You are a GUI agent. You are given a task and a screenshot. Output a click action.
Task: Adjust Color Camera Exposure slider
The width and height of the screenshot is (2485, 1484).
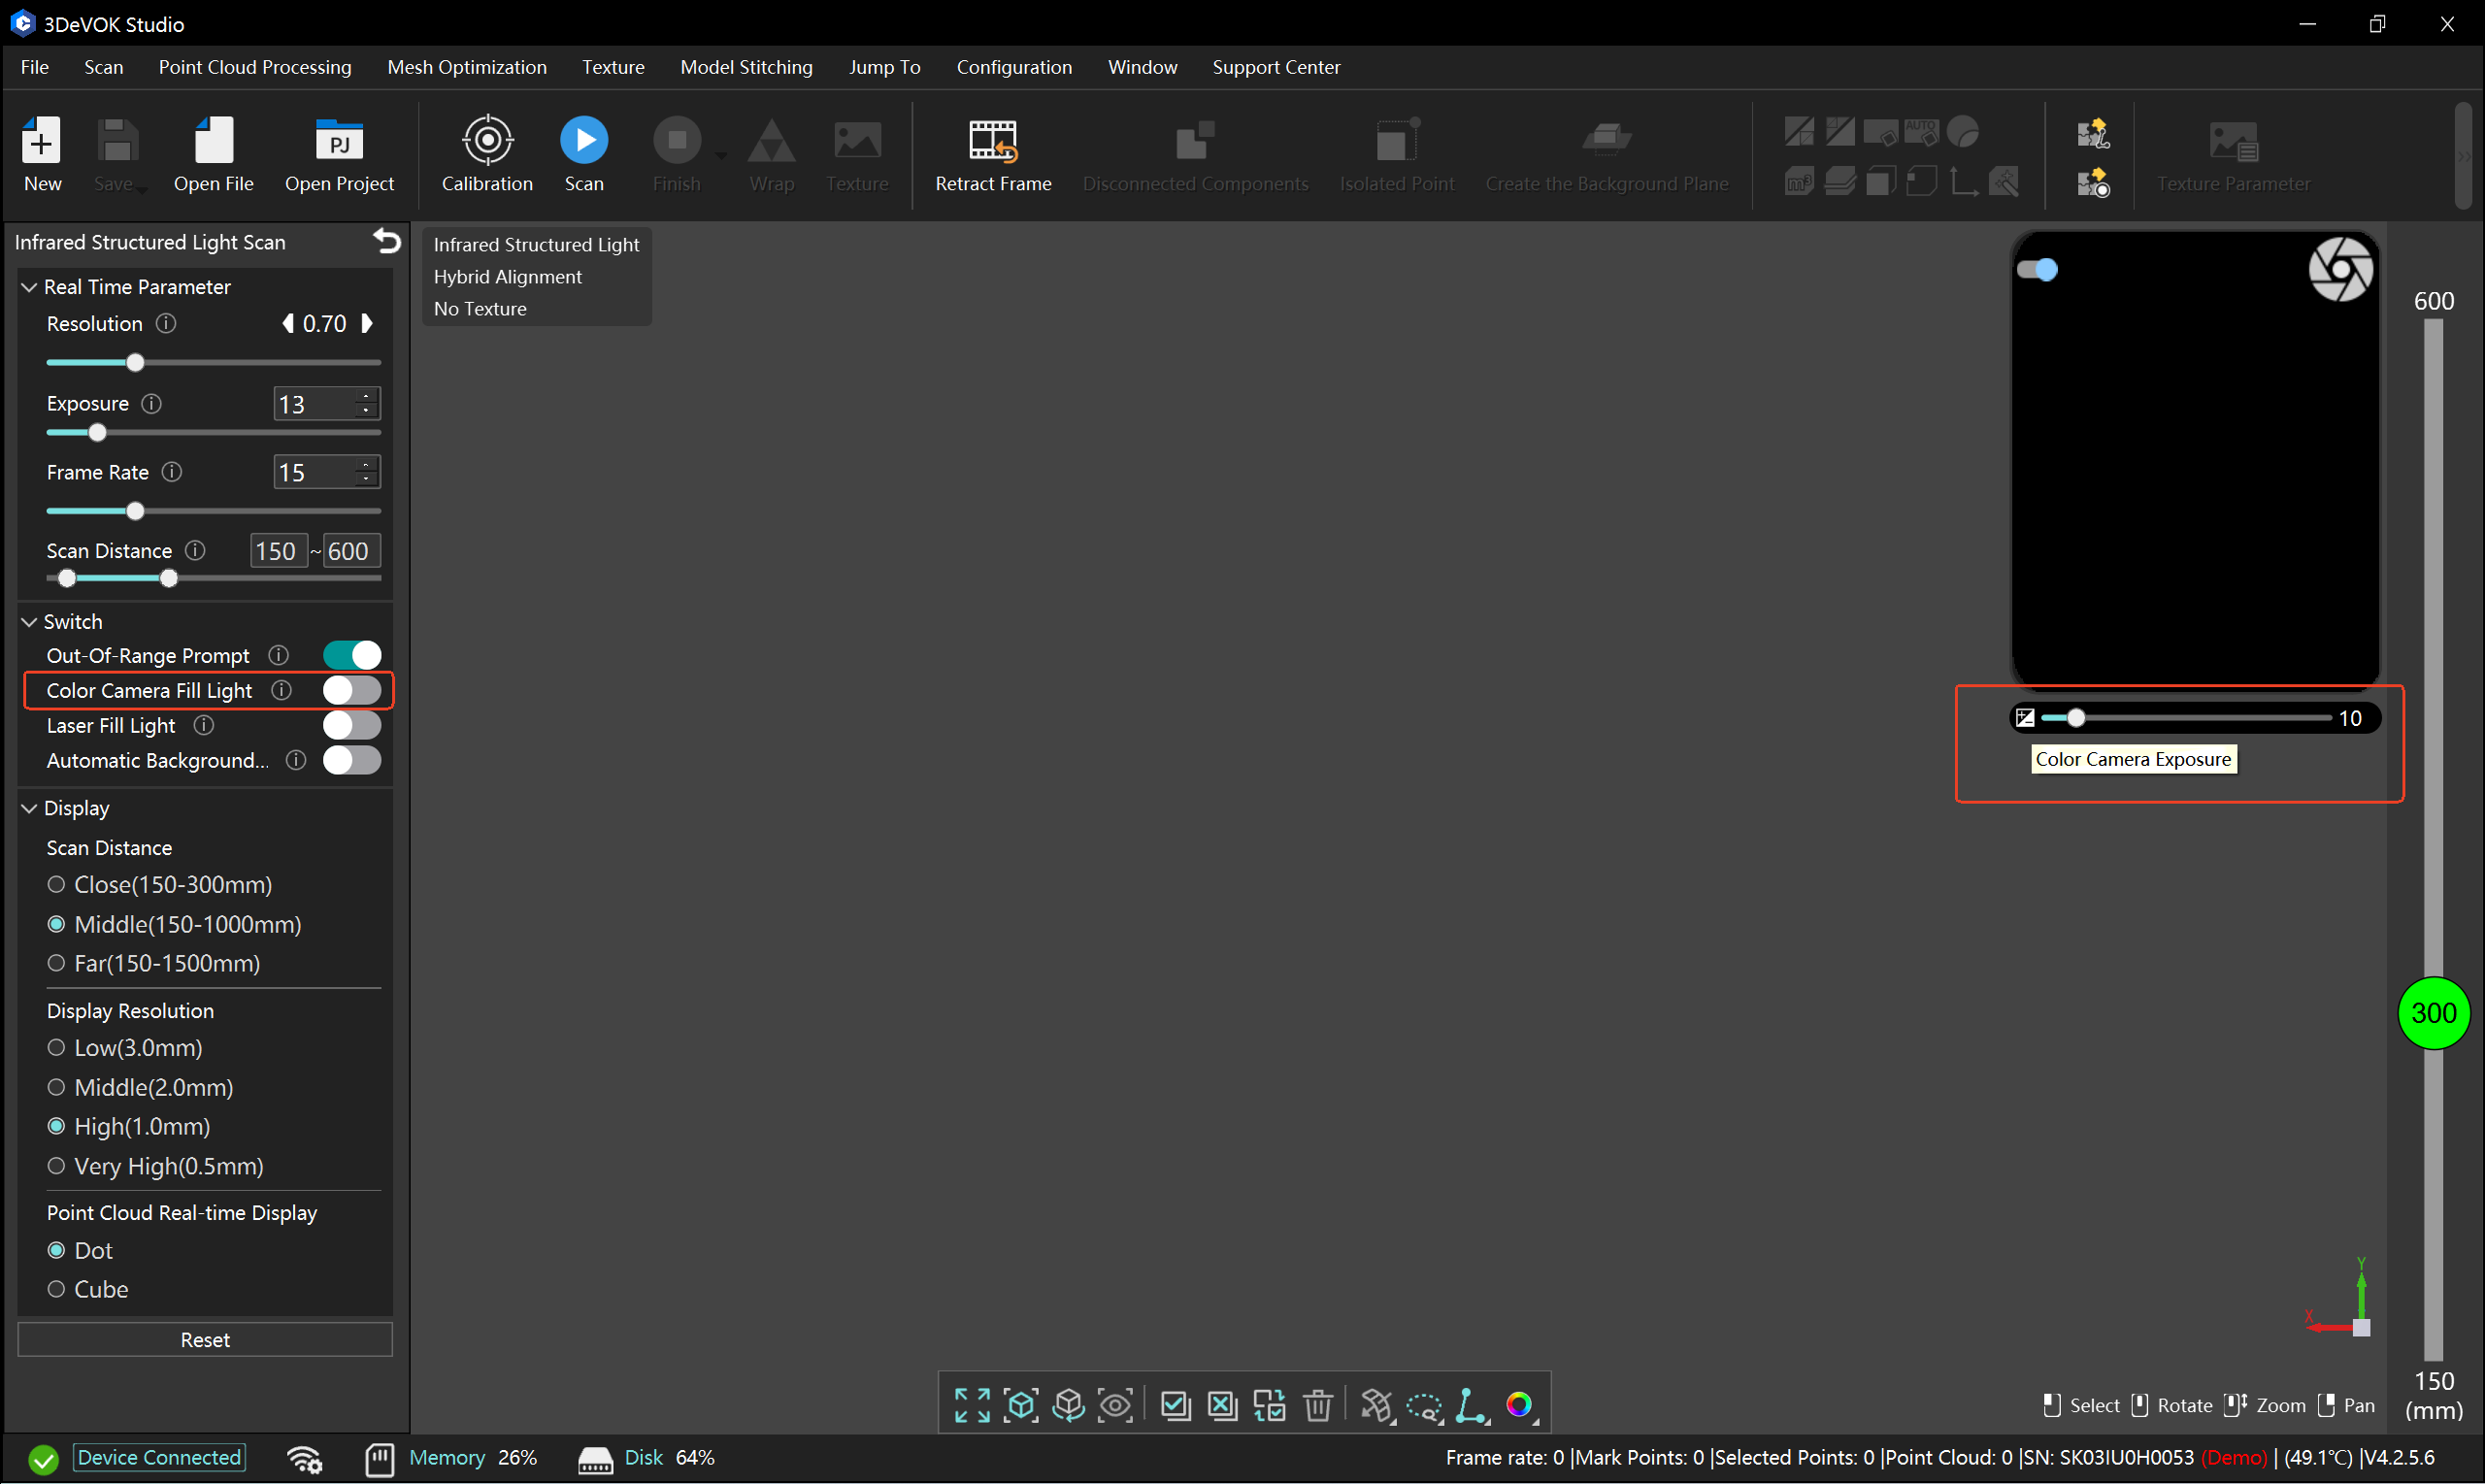pyautogui.click(x=2076, y=718)
